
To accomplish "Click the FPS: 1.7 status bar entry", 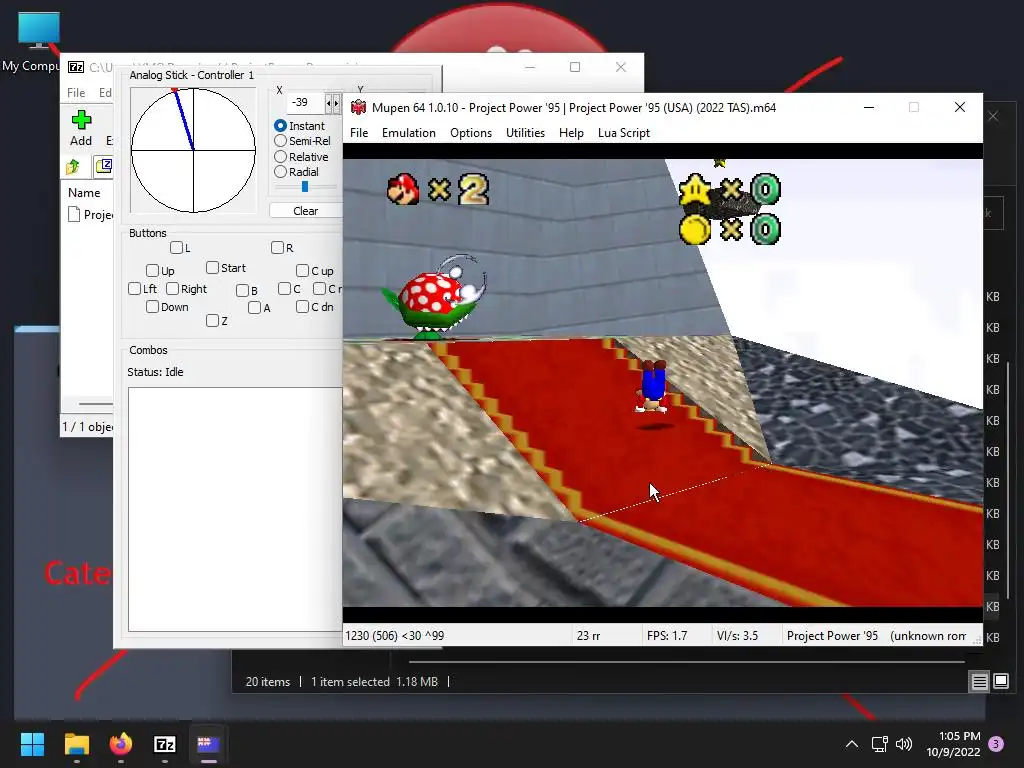I will (667, 635).
